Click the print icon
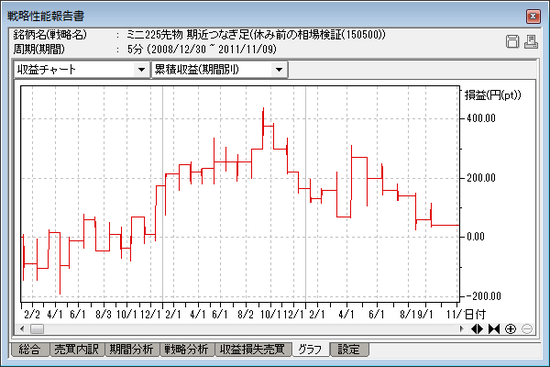The height and width of the screenshot is (367, 550). (531, 42)
